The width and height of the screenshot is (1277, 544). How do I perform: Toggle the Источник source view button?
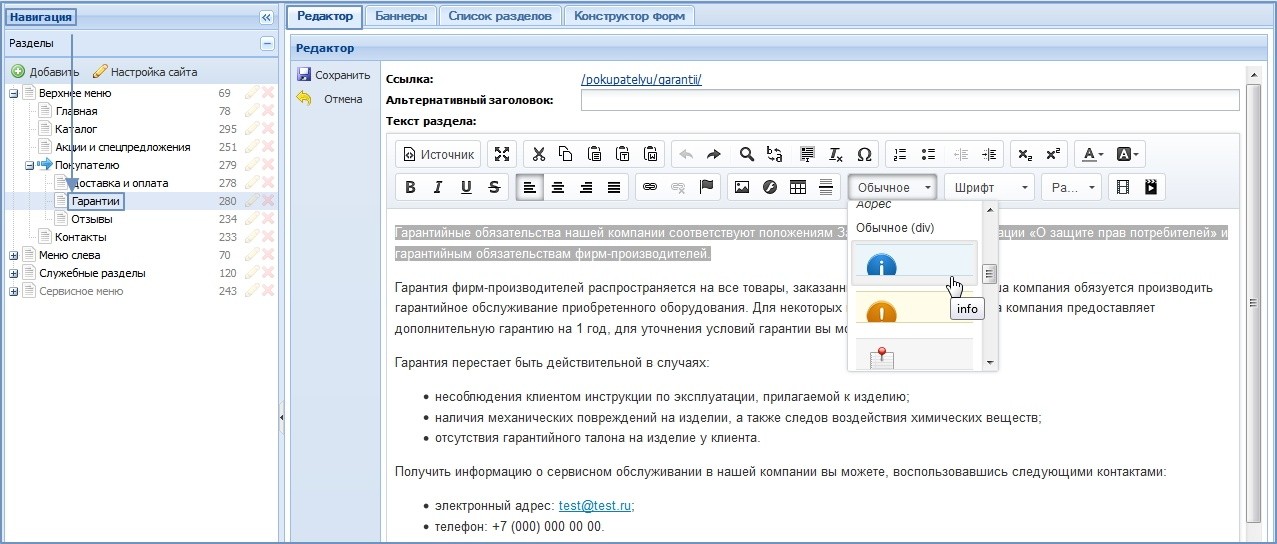[438, 154]
